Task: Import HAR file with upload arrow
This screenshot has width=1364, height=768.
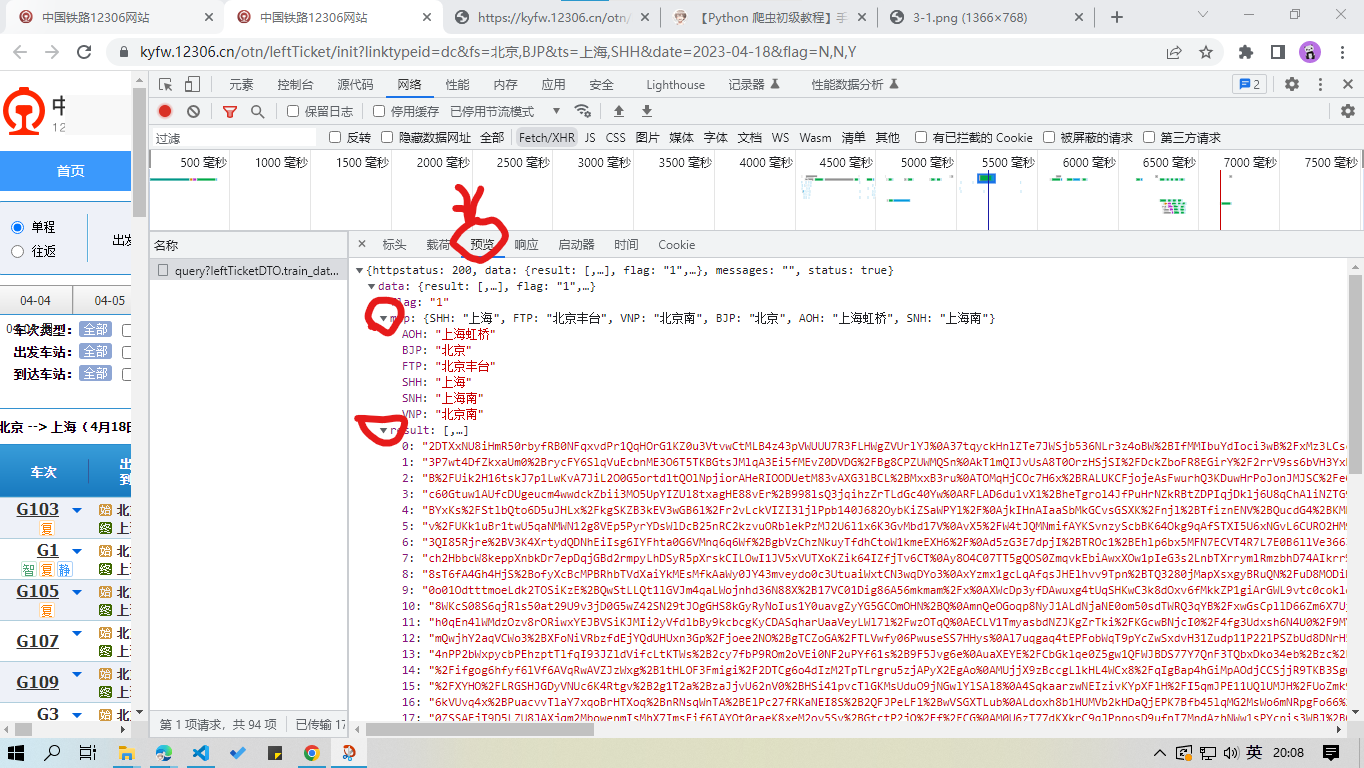Action: click(x=619, y=111)
